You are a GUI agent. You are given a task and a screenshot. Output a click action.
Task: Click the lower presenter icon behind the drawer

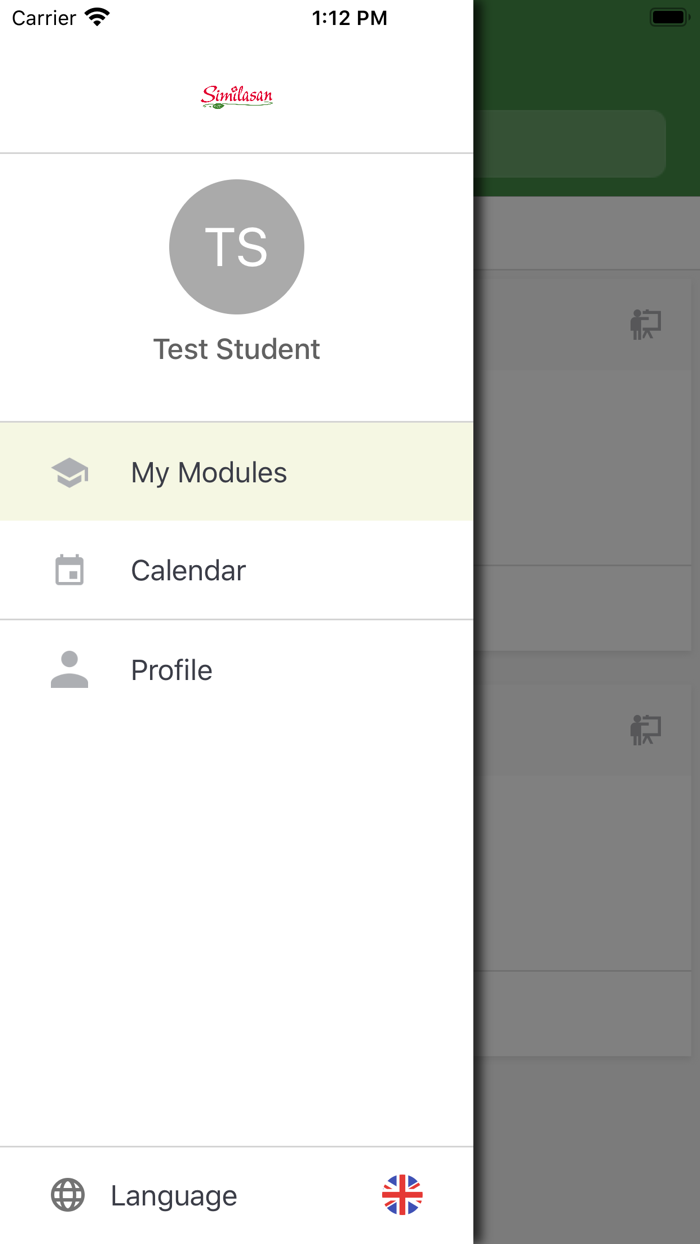click(646, 729)
